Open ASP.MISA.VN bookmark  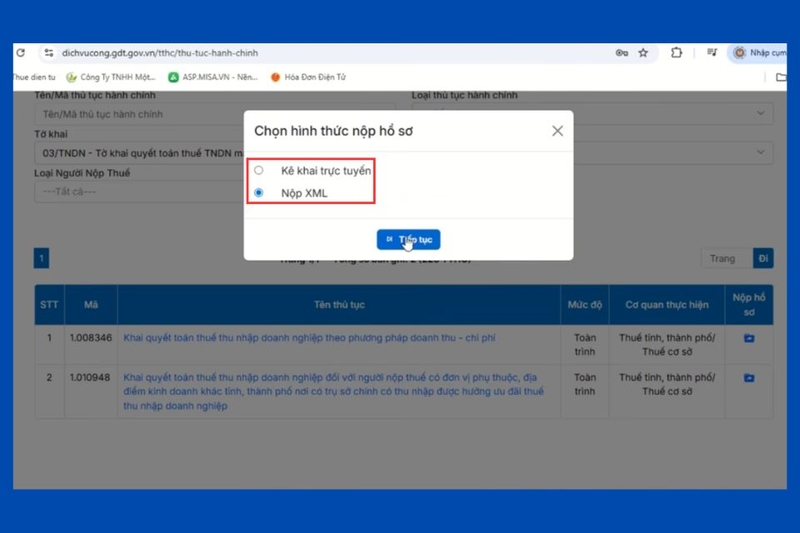[x=214, y=77]
